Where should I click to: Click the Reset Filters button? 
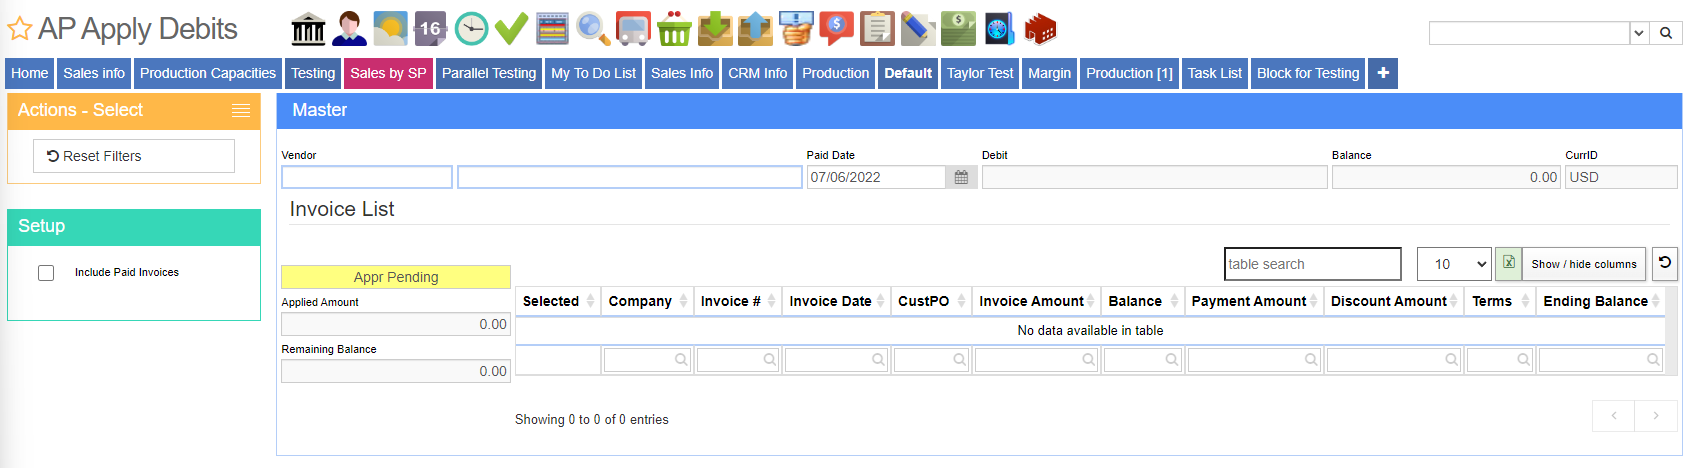(134, 156)
